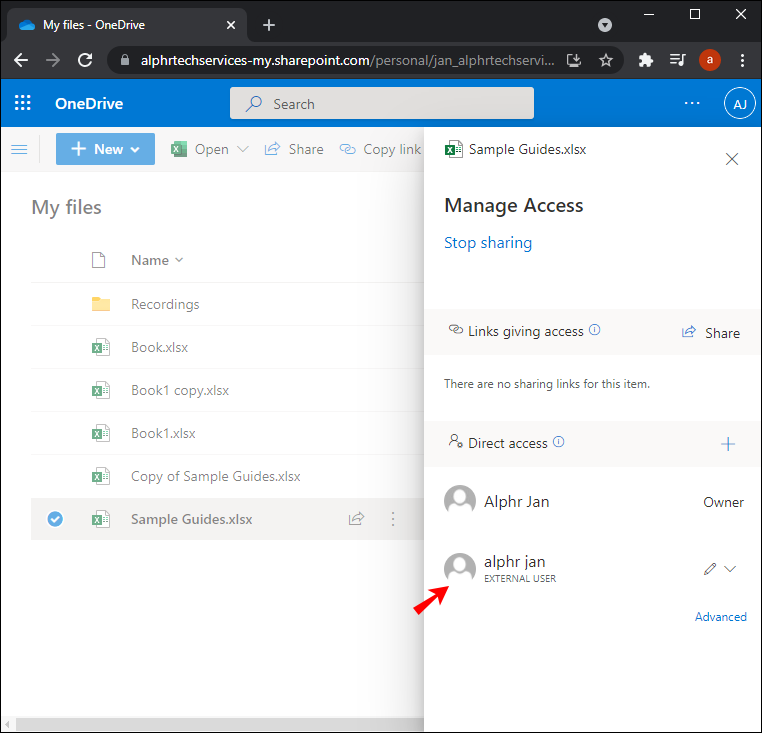This screenshot has width=762, height=733.
Task: Open the Advanced permissions link
Action: [720, 617]
